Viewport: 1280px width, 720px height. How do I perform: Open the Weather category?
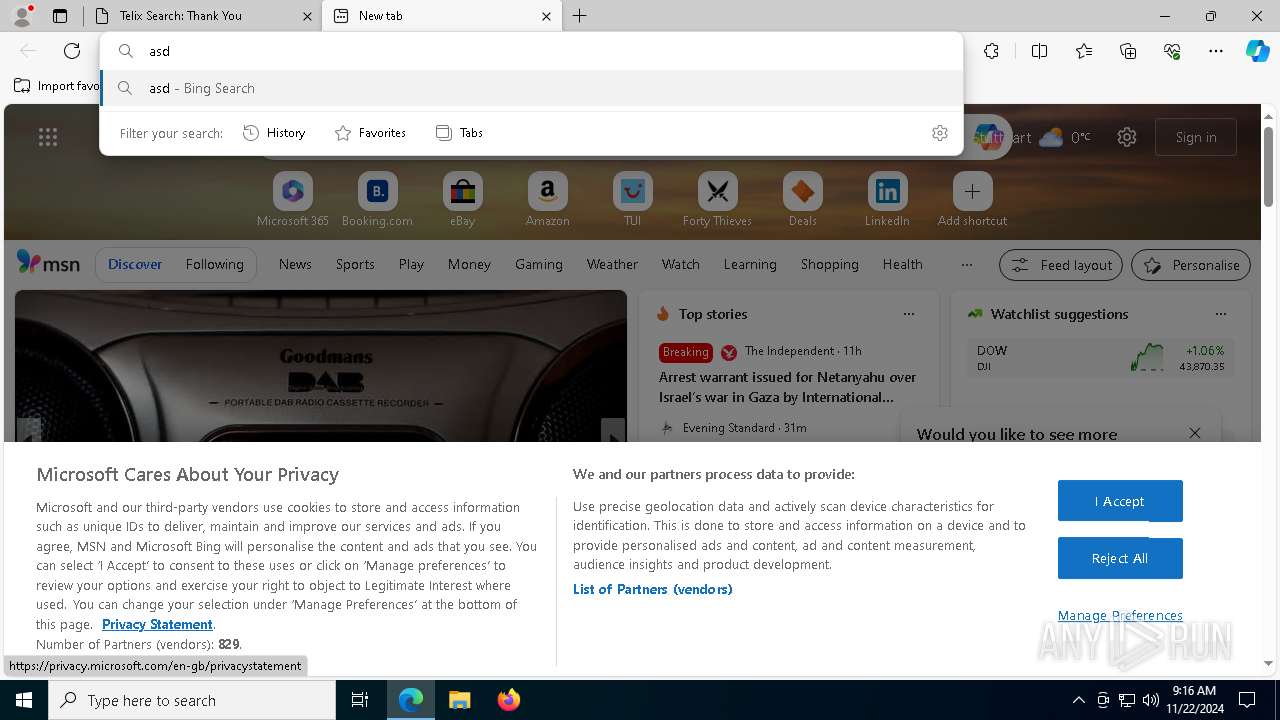click(612, 265)
